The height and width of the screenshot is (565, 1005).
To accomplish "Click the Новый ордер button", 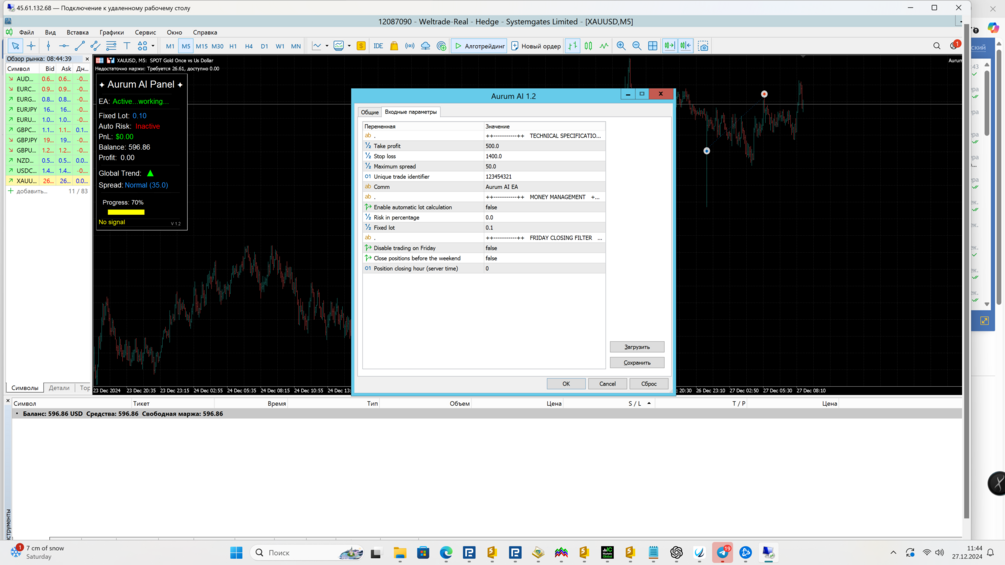I will 536,46.
